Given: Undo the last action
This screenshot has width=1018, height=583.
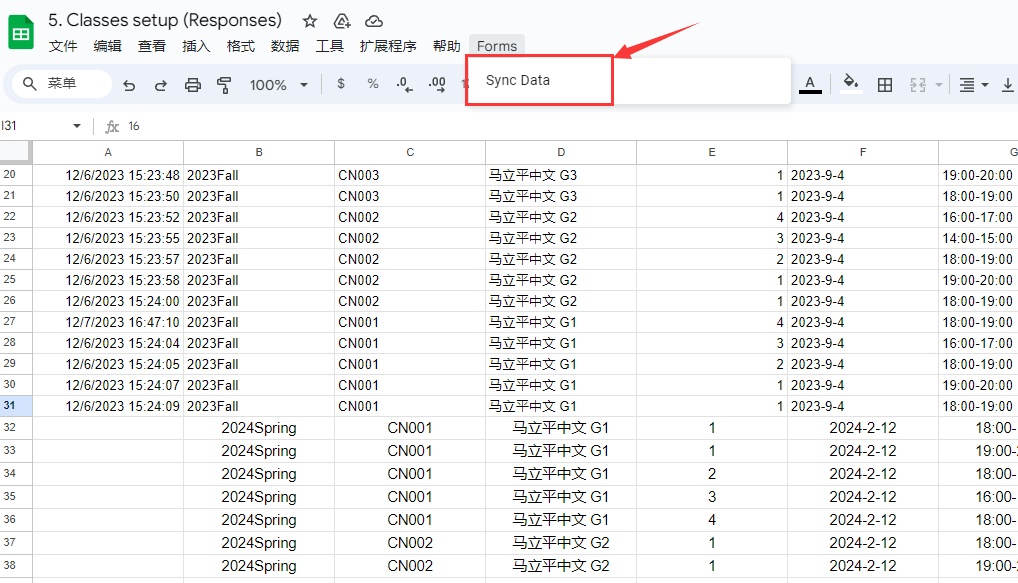Looking at the screenshot, I should click(129, 85).
